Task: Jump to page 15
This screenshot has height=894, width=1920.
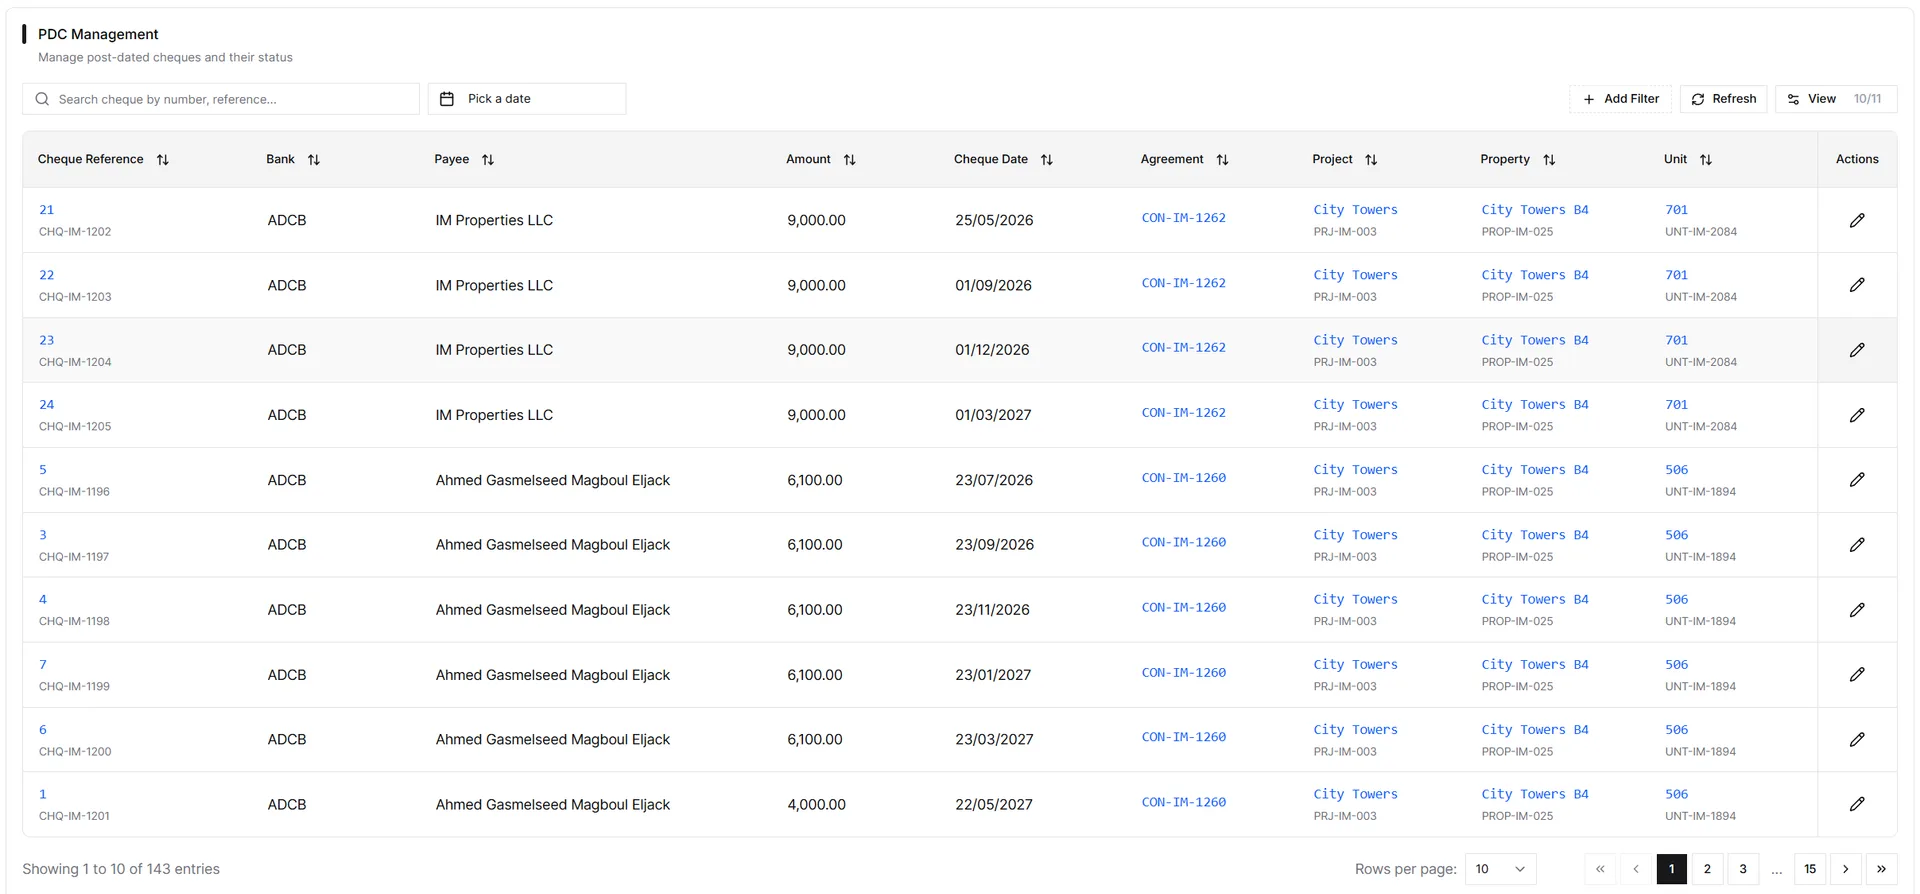Action: [x=1810, y=869]
